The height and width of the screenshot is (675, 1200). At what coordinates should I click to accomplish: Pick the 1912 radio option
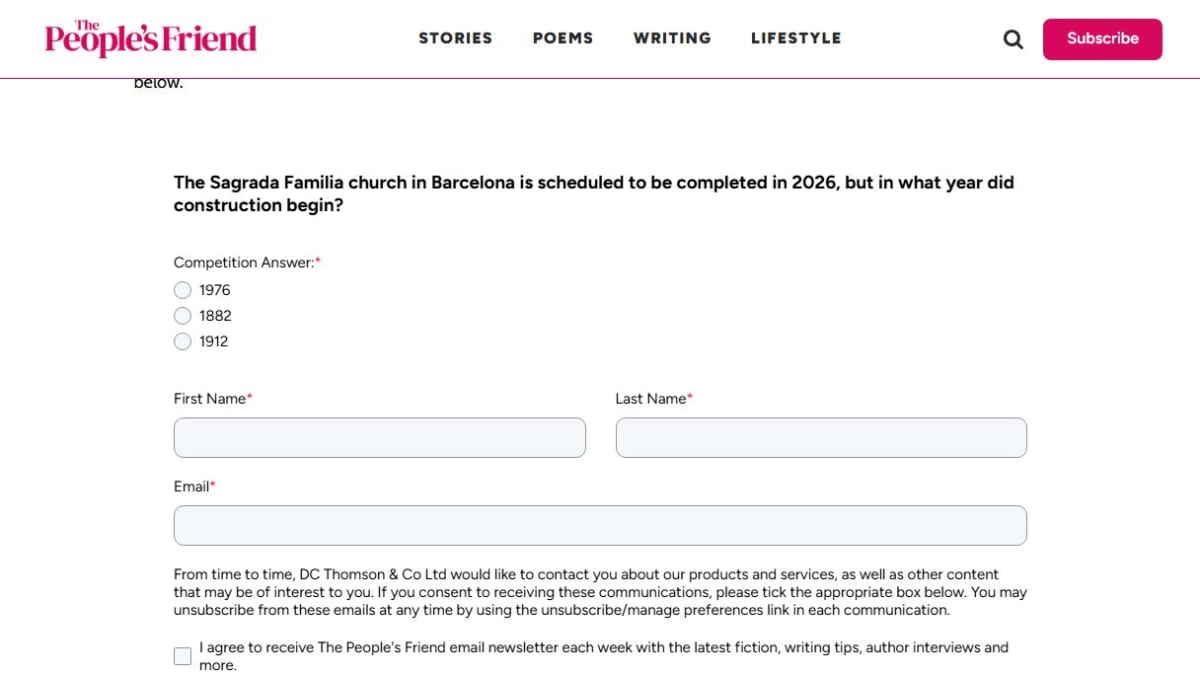pyautogui.click(x=182, y=342)
